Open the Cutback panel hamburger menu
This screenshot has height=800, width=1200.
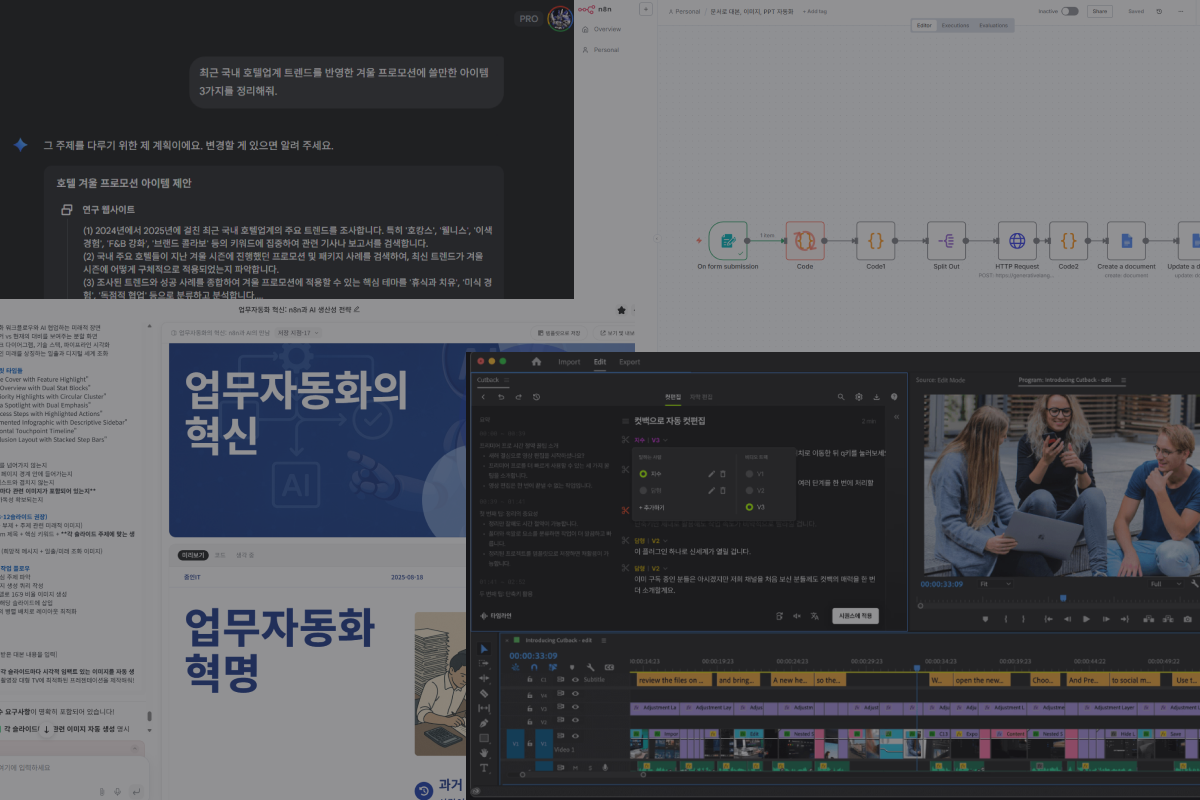coord(506,380)
